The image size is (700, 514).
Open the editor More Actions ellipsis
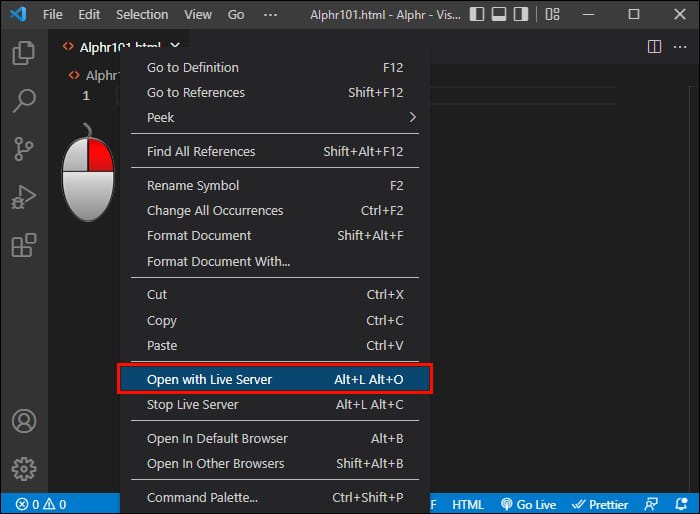tap(680, 46)
